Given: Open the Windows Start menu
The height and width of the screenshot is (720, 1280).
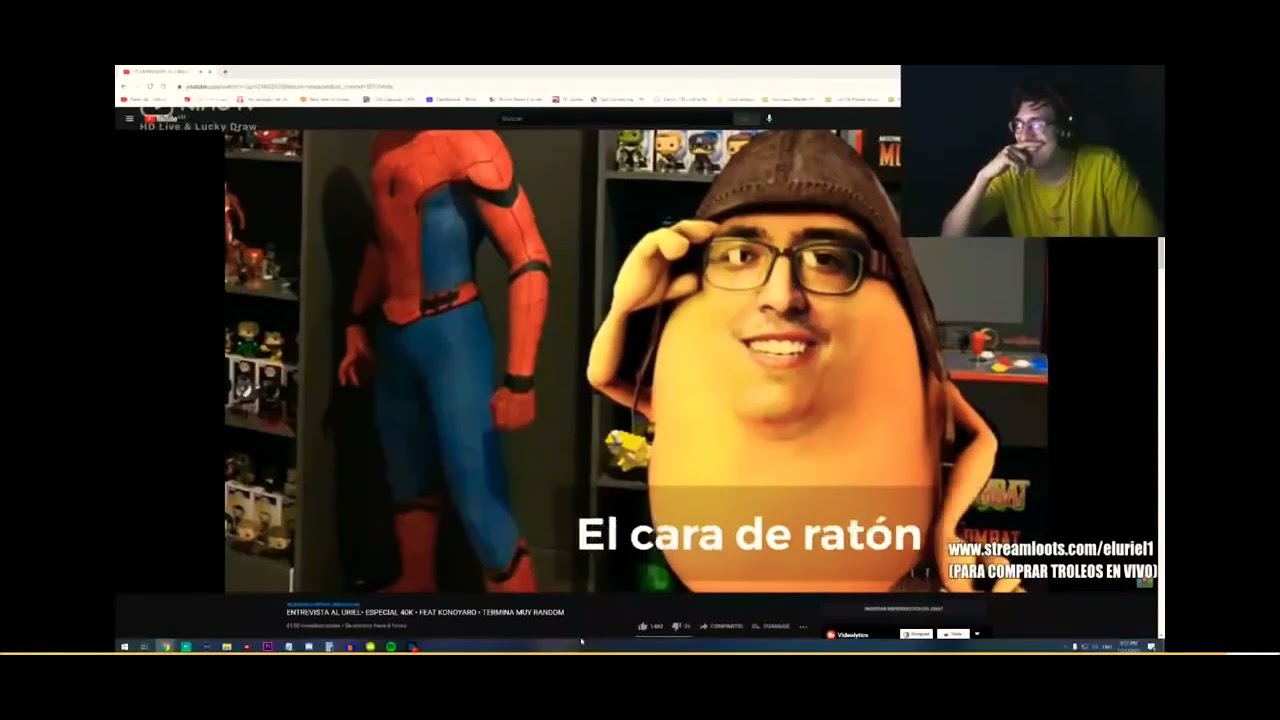Looking at the screenshot, I should [x=124, y=647].
